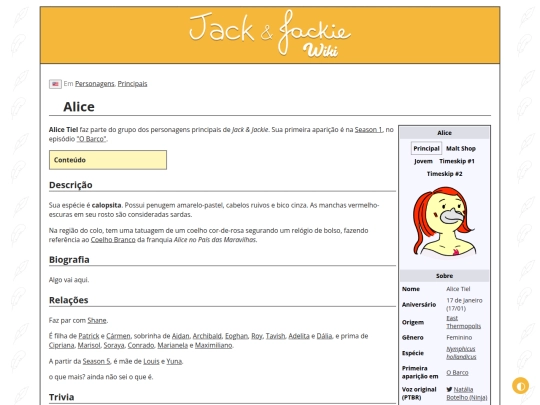Open the Personagens category link
Image resolution: width=540 pixels, height=405 pixels.
94,84
